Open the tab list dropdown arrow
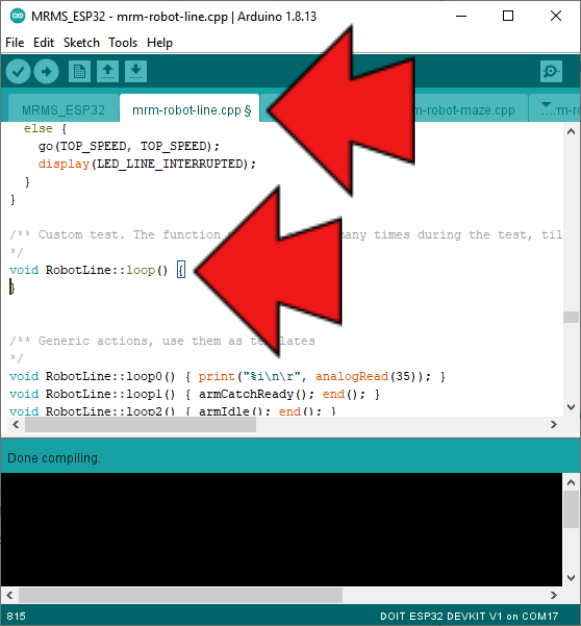 [545, 105]
